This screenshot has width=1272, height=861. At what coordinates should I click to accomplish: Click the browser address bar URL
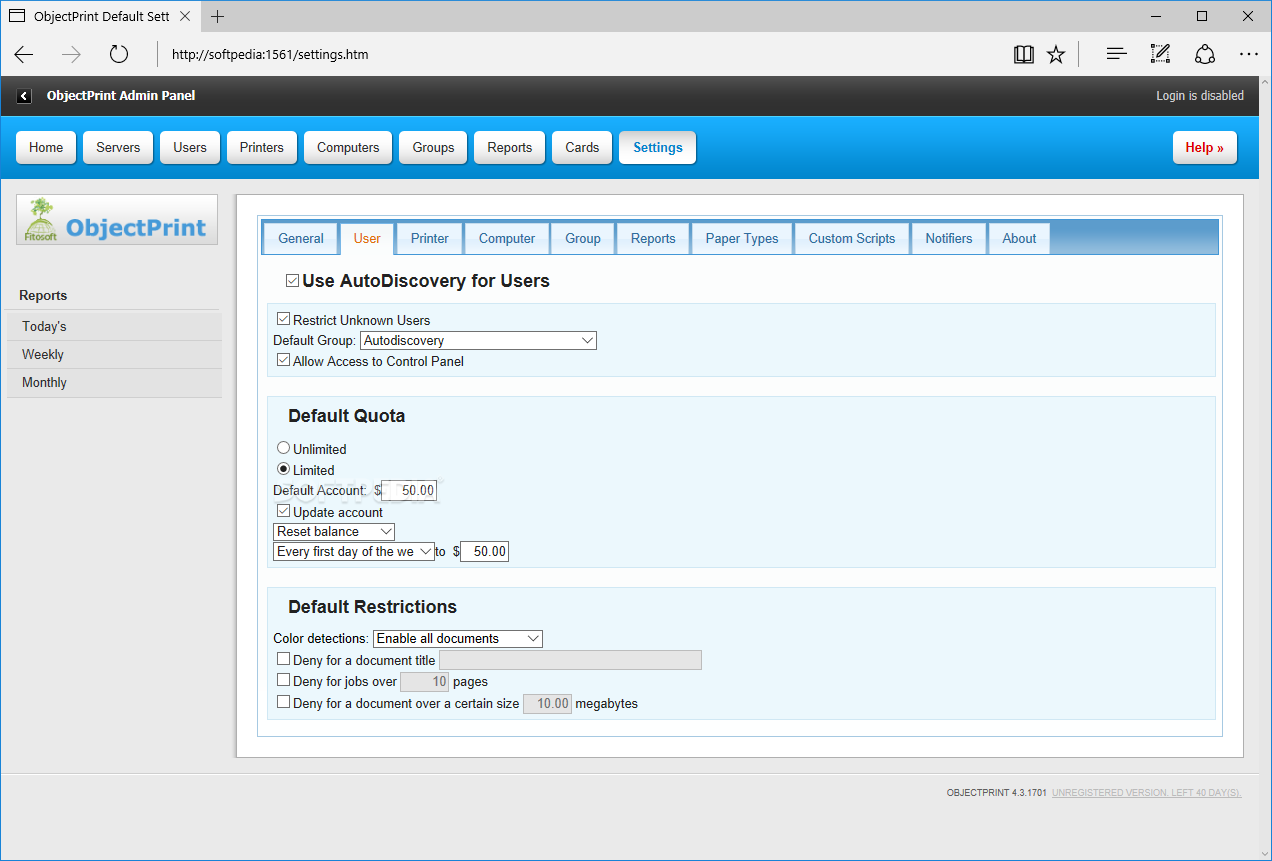[270, 54]
